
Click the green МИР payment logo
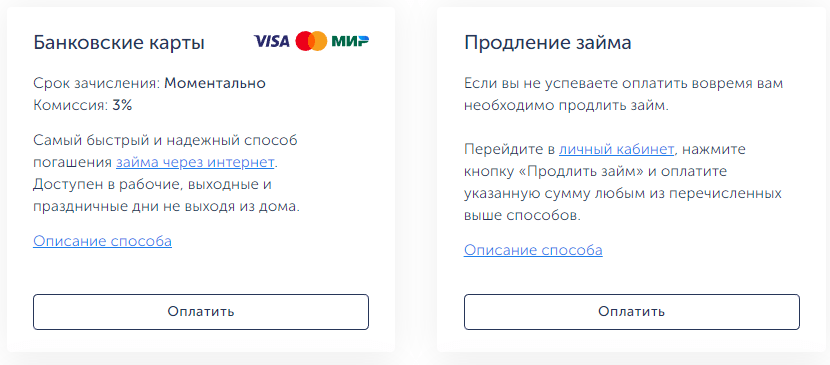click(350, 41)
